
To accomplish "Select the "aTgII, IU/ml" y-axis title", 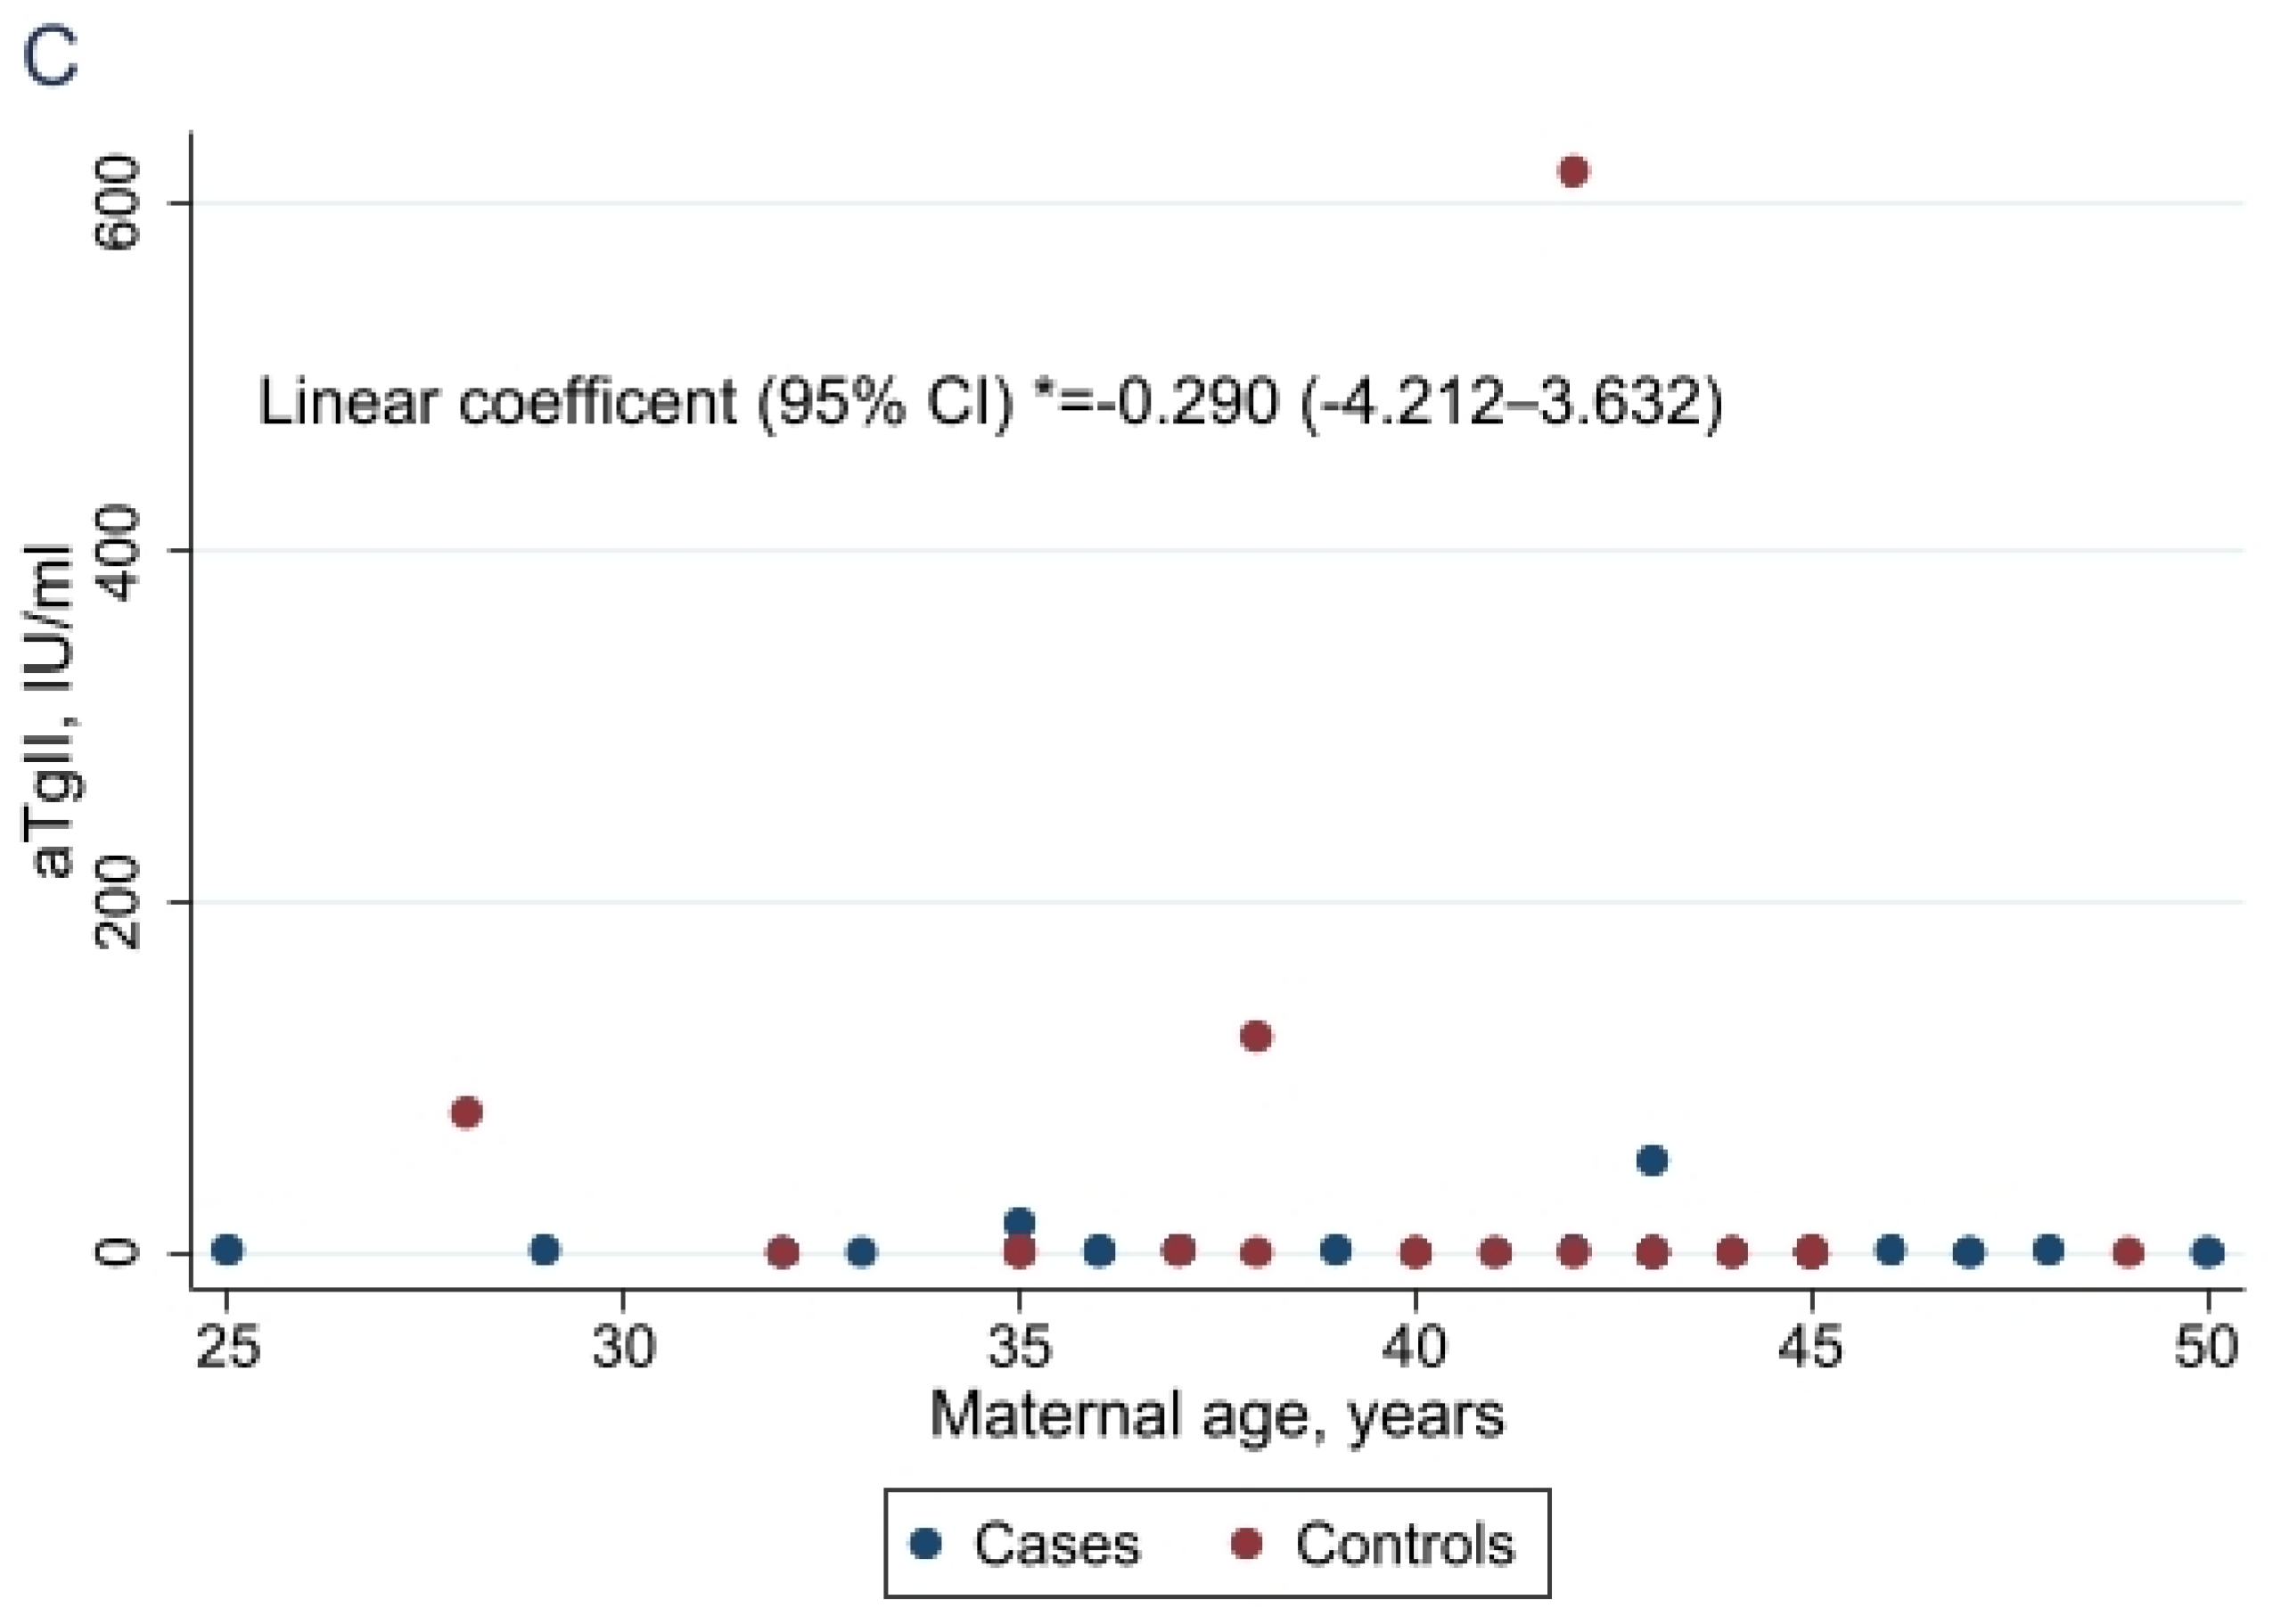I will click(52, 710).
